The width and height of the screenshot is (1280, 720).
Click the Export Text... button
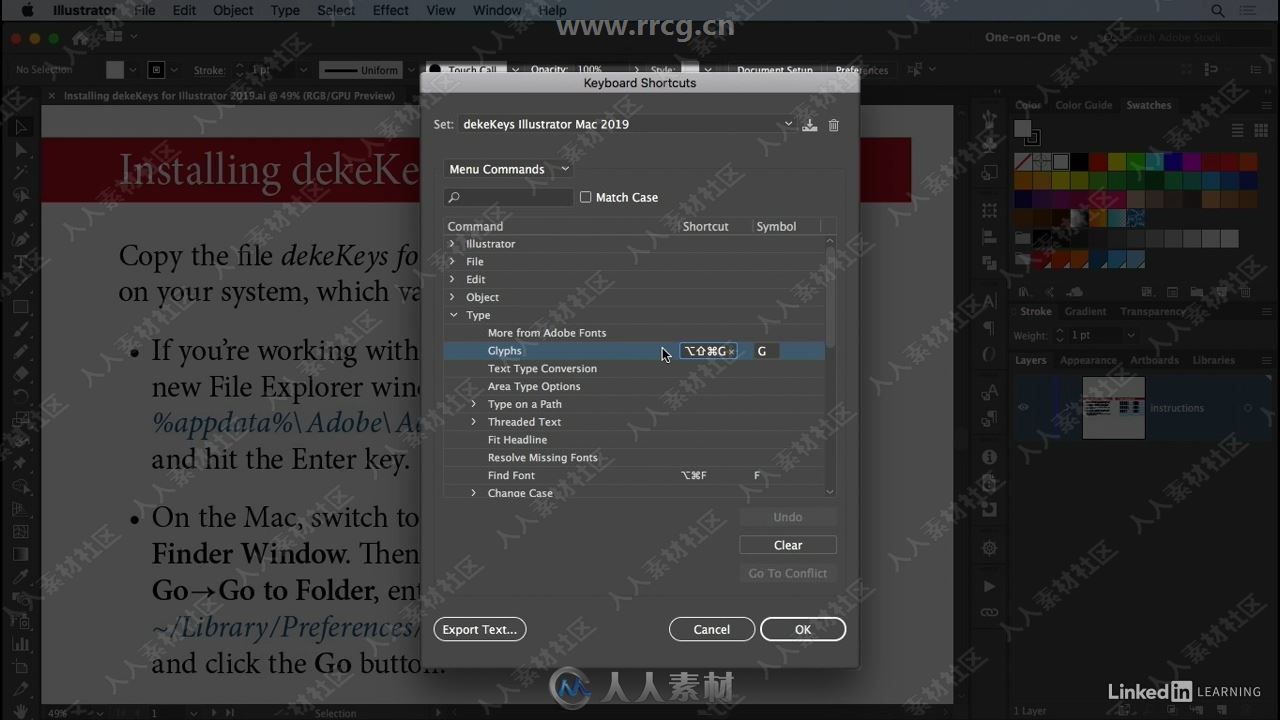coord(480,630)
